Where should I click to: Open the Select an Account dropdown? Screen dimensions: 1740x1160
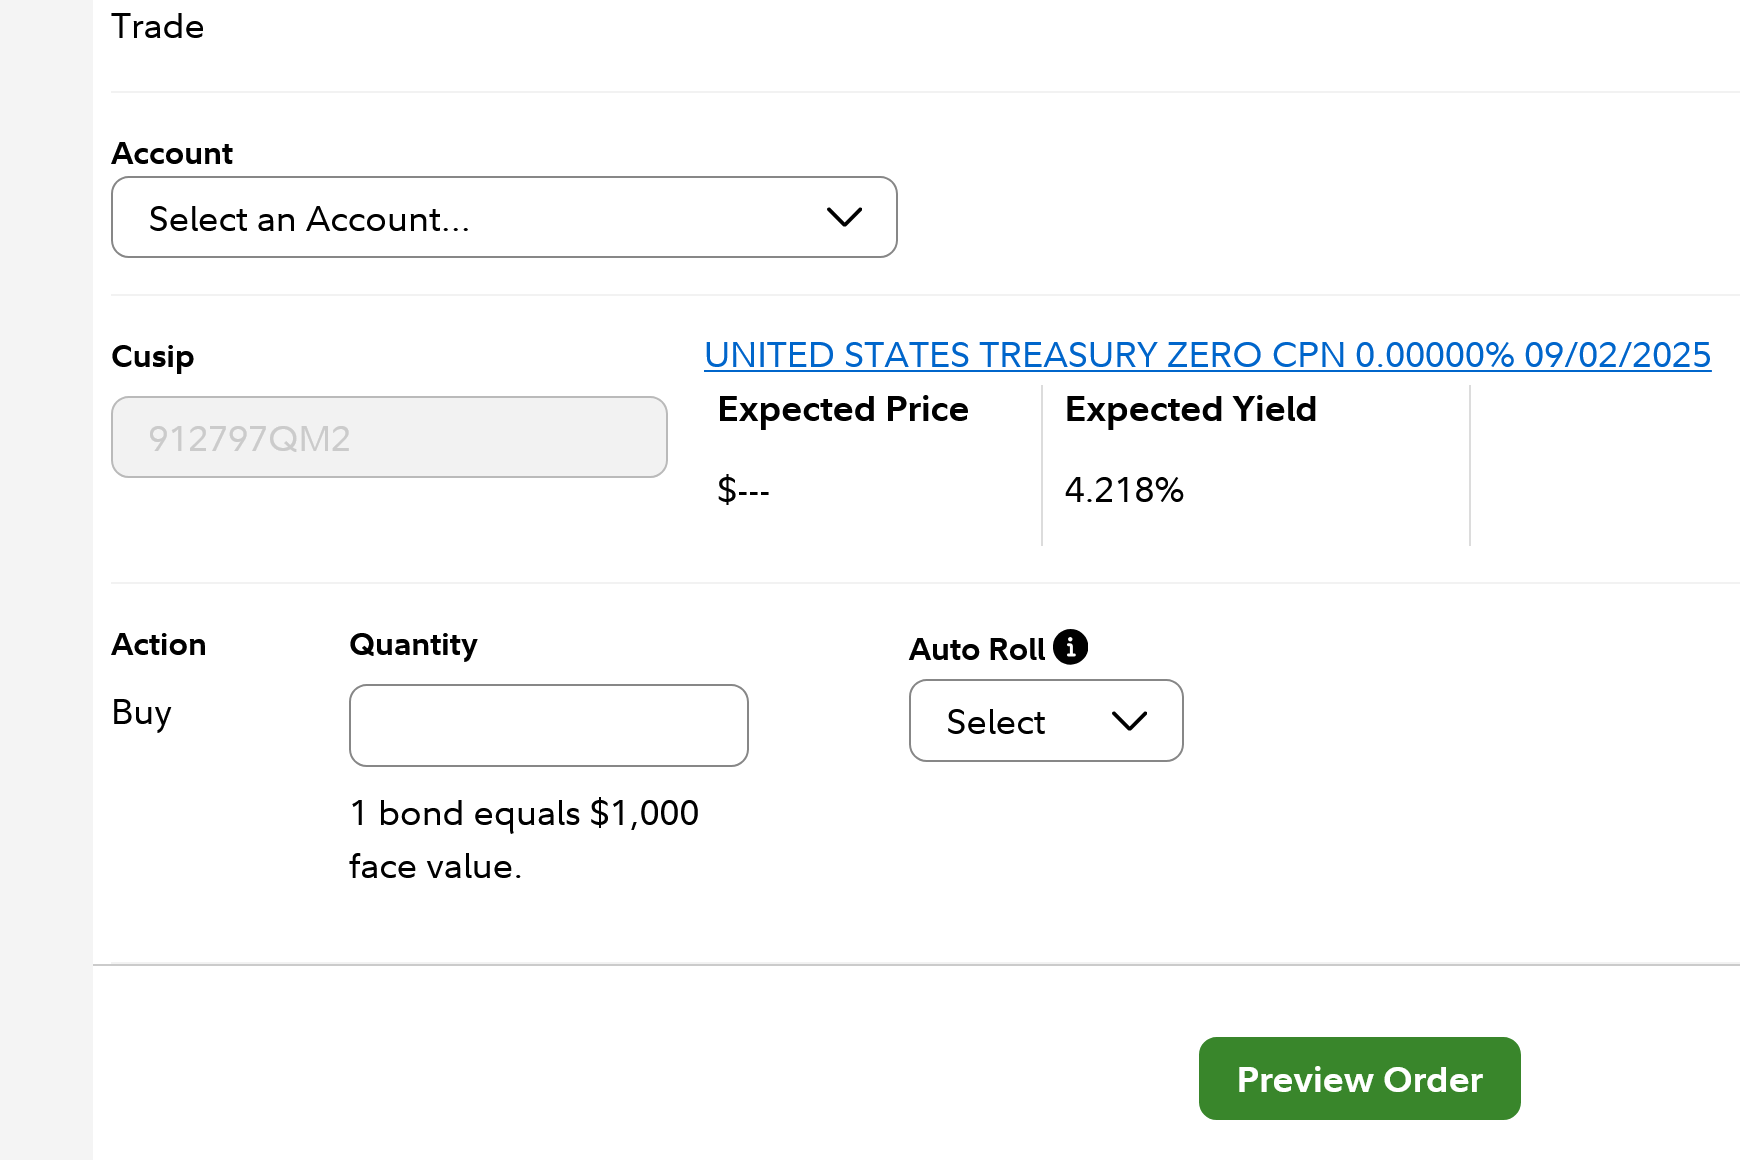pos(503,218)
